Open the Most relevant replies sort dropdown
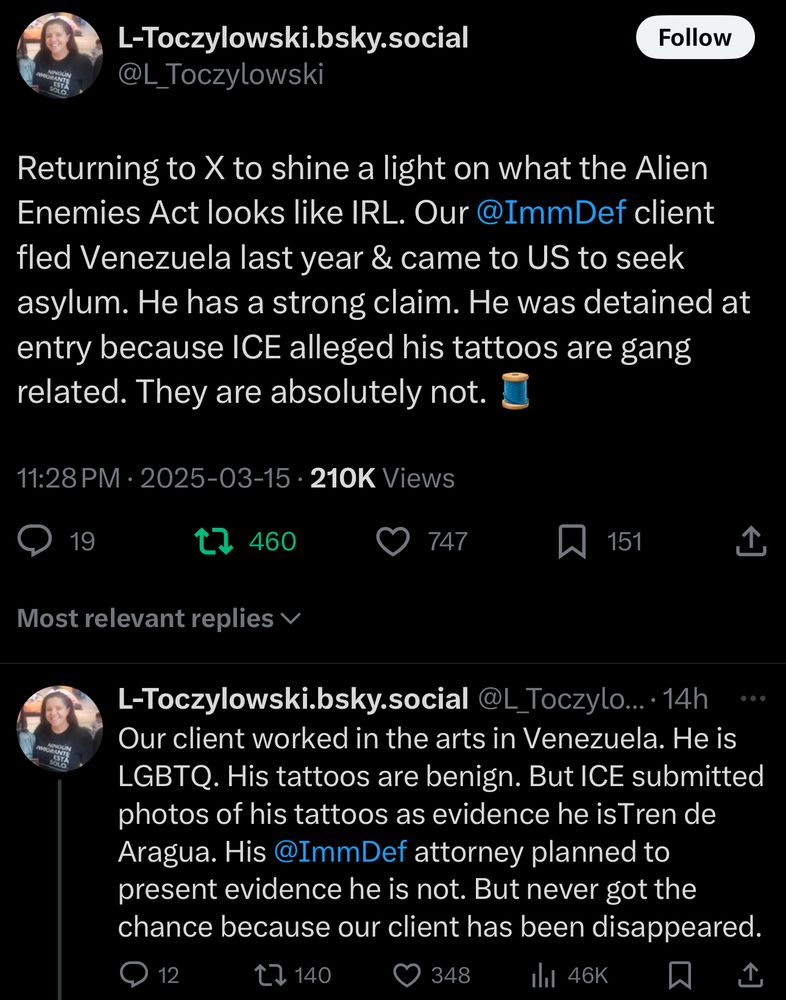The height and width of the screenshot is (1000, 786). click(159, 618)
